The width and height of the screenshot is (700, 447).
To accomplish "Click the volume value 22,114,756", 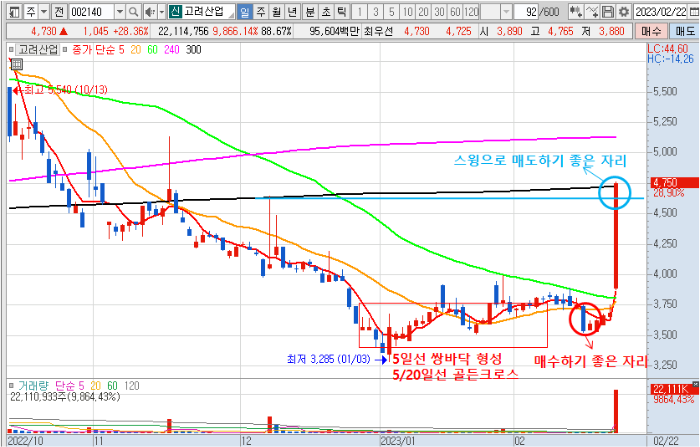I will coord(183,31).
